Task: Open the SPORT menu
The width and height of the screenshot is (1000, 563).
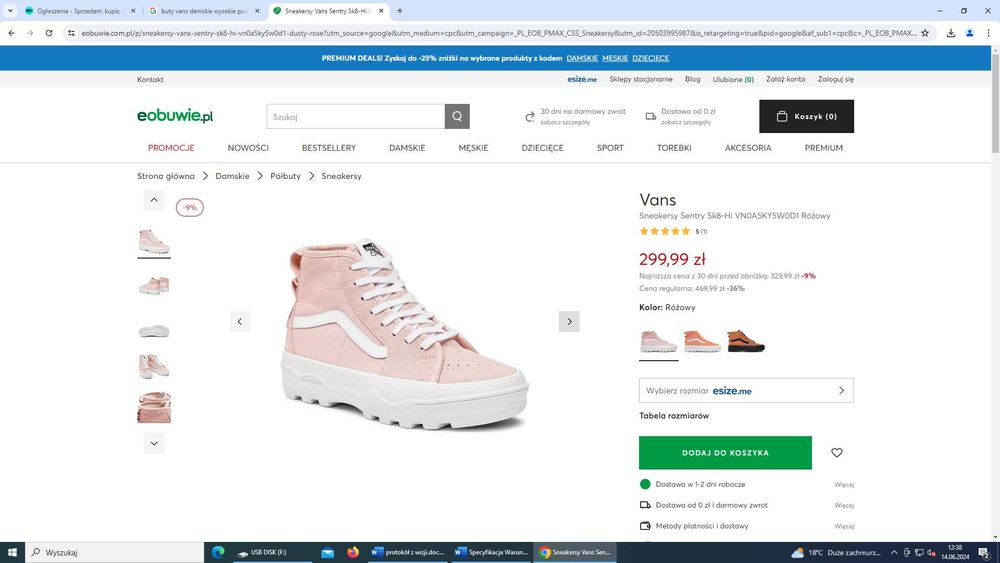Action: 610,147
